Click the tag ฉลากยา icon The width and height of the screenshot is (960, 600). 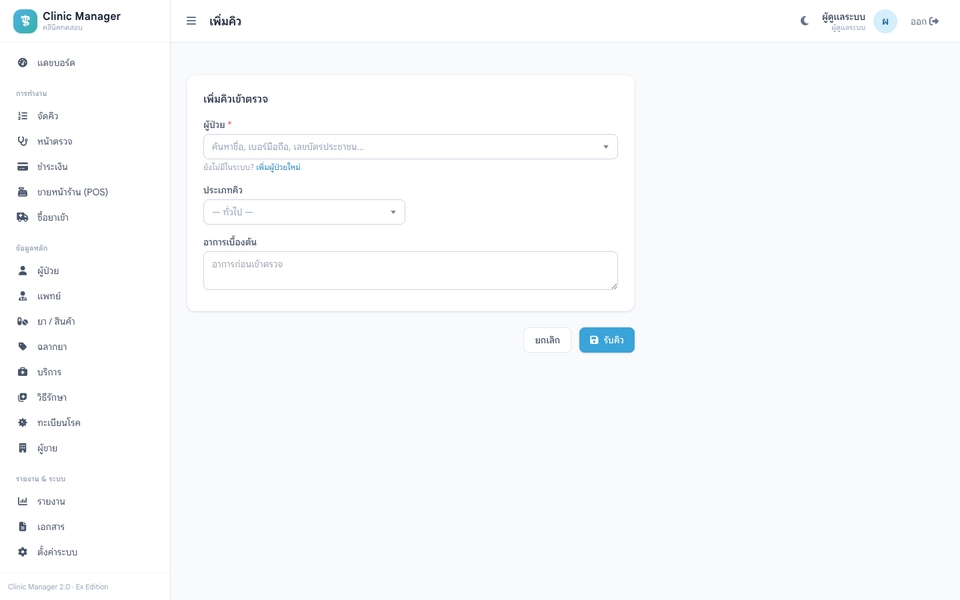point(23,347)
